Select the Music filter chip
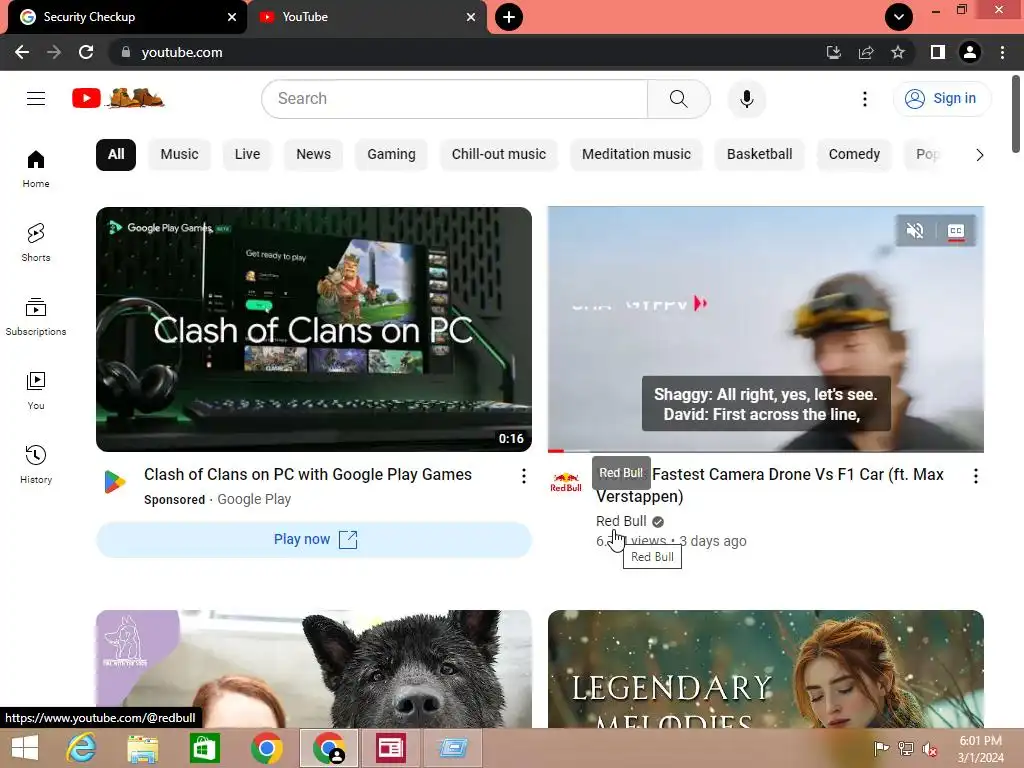 coord(179,155)
